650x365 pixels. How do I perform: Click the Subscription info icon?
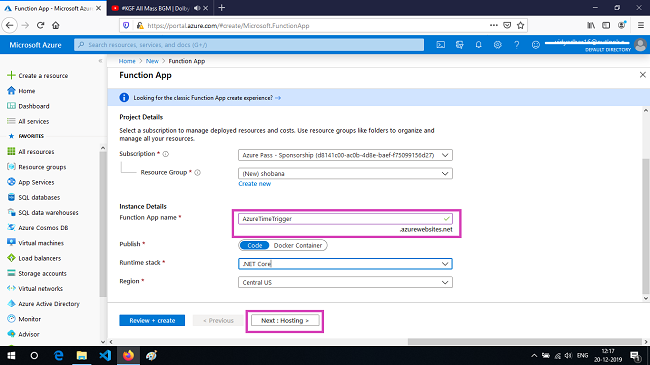coord(166,154)
